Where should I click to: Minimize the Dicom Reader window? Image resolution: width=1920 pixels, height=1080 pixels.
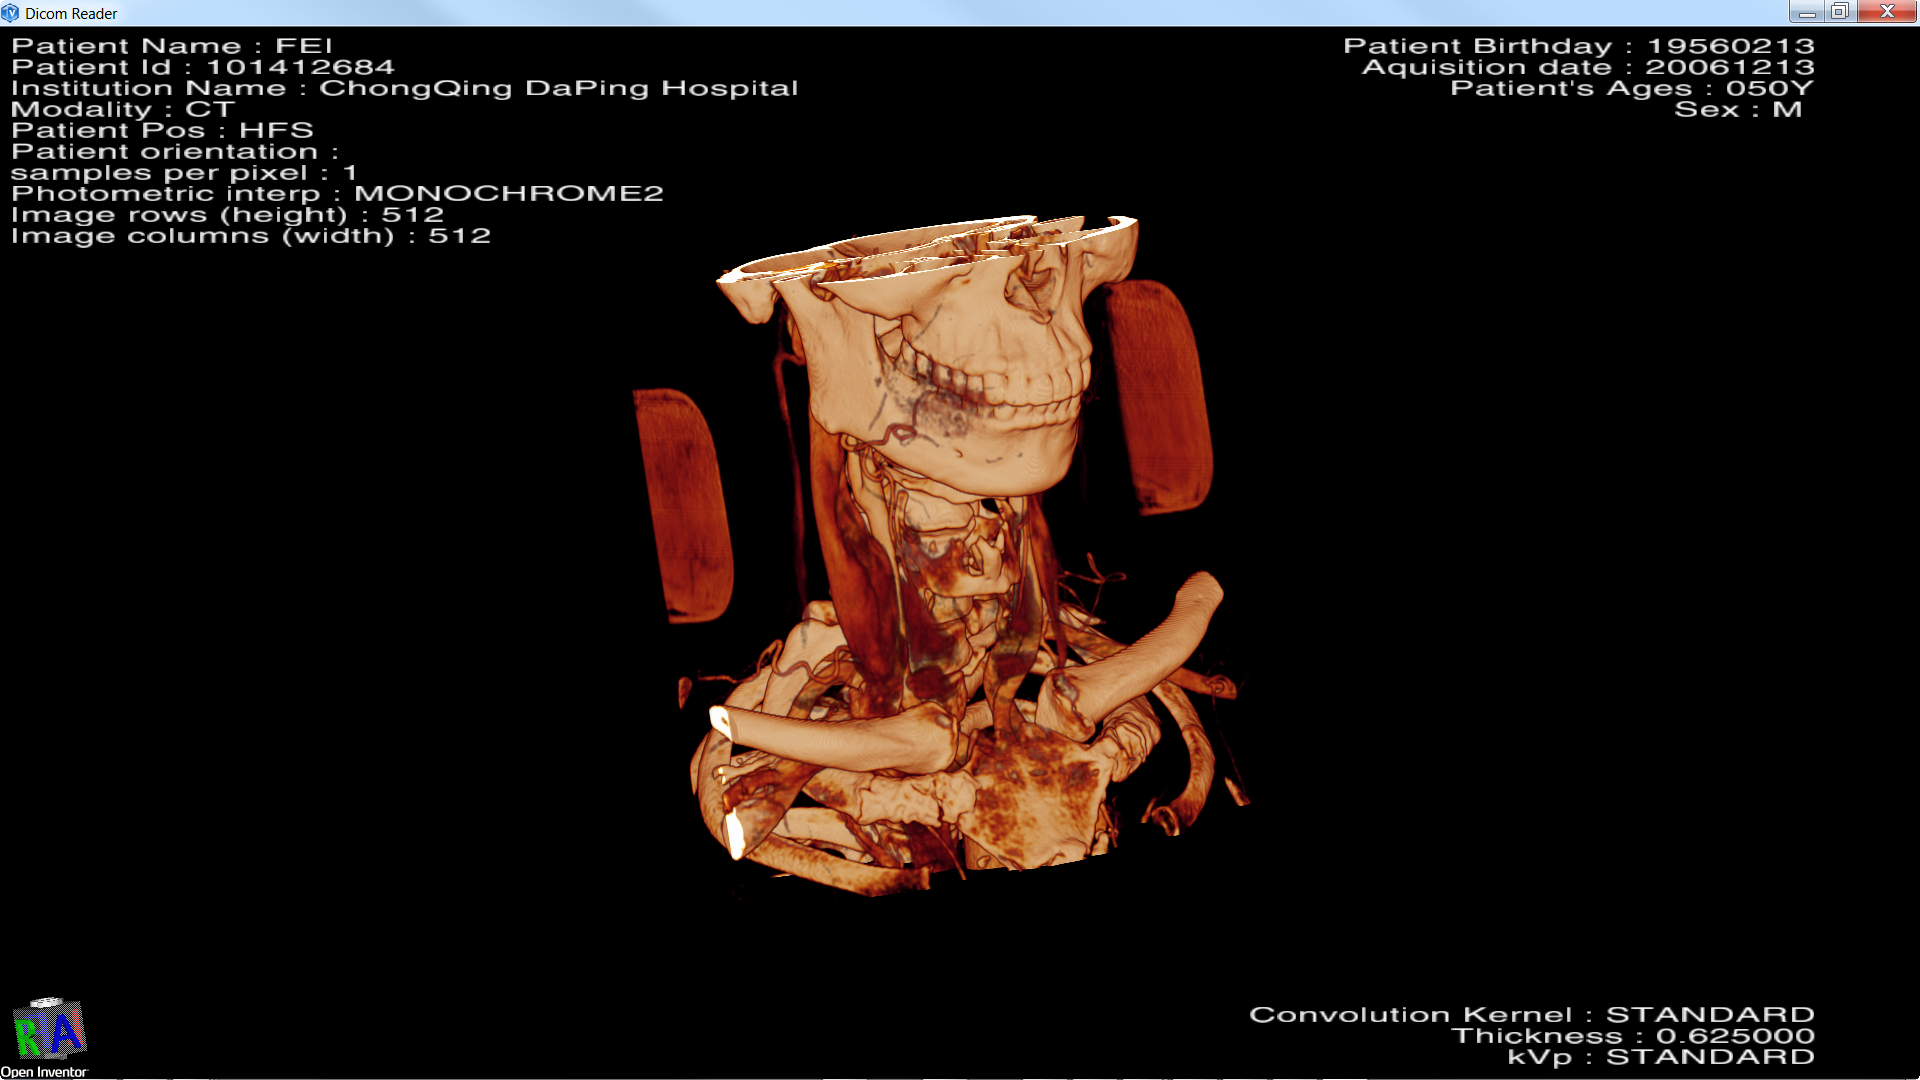pos(1806,12)
